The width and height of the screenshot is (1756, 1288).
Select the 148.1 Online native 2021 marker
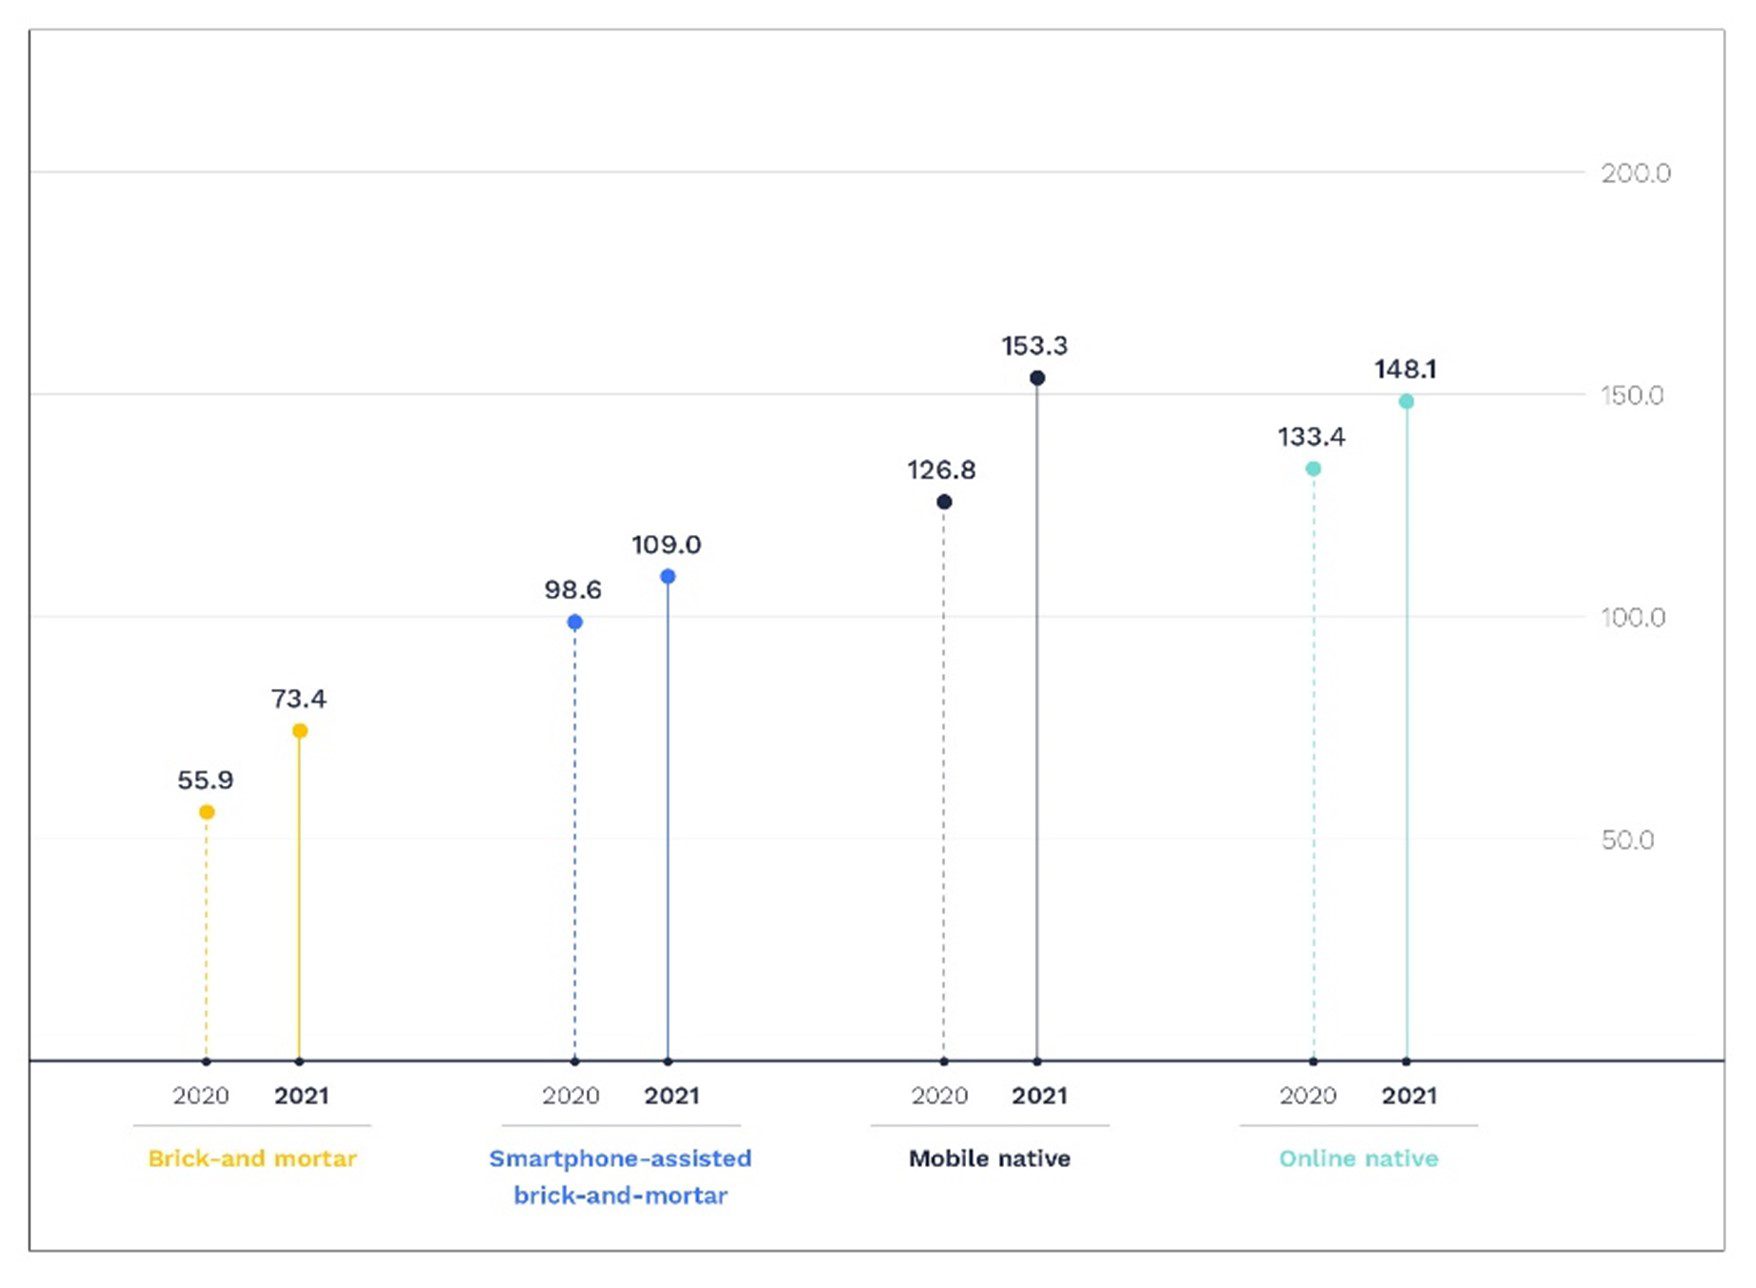click(x=1406, y=401)
